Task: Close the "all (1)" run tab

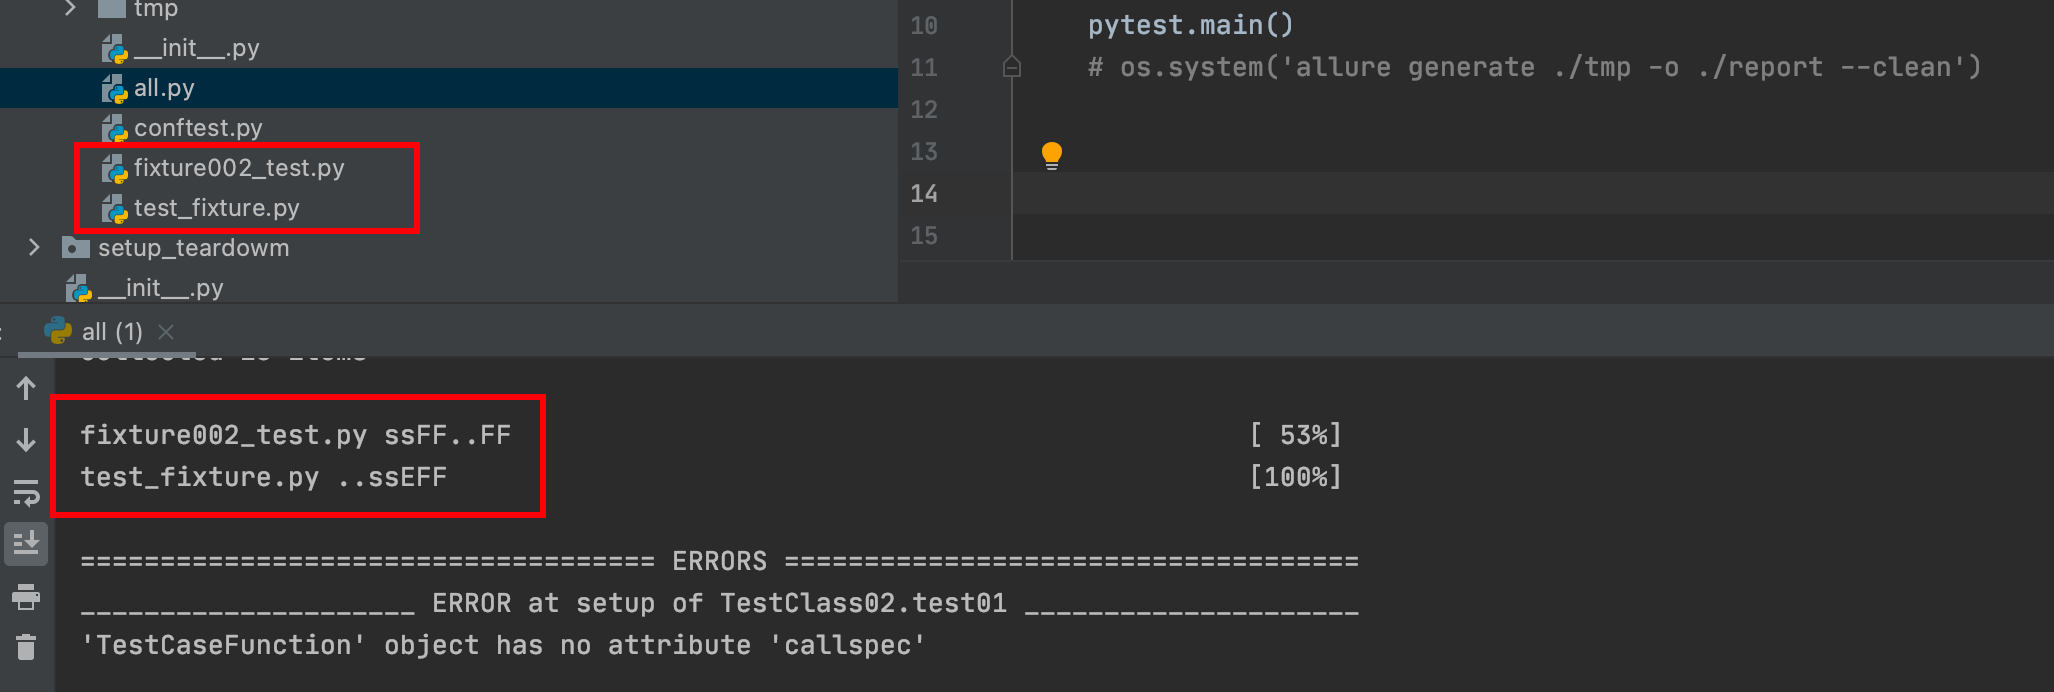Action: 166,332
